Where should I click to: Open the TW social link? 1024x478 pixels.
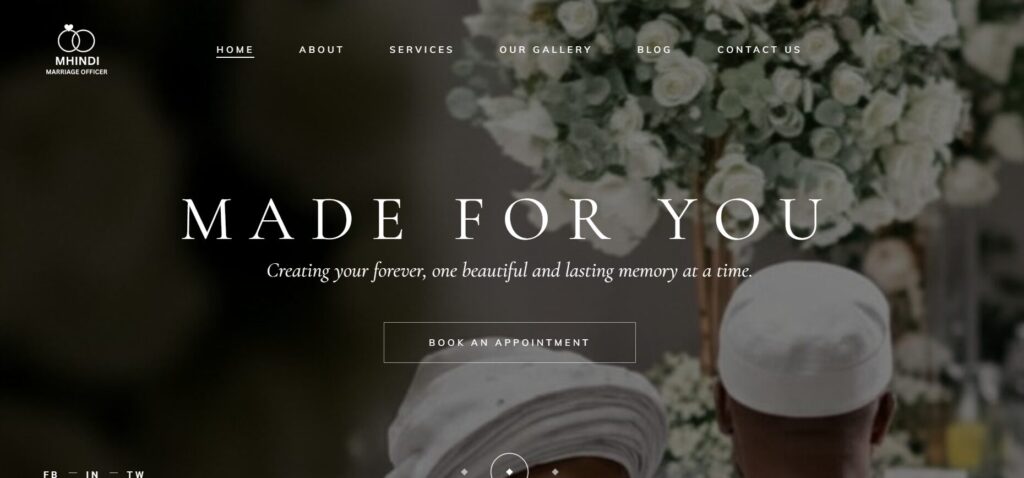pyautogui.click(x=135, y=474)
